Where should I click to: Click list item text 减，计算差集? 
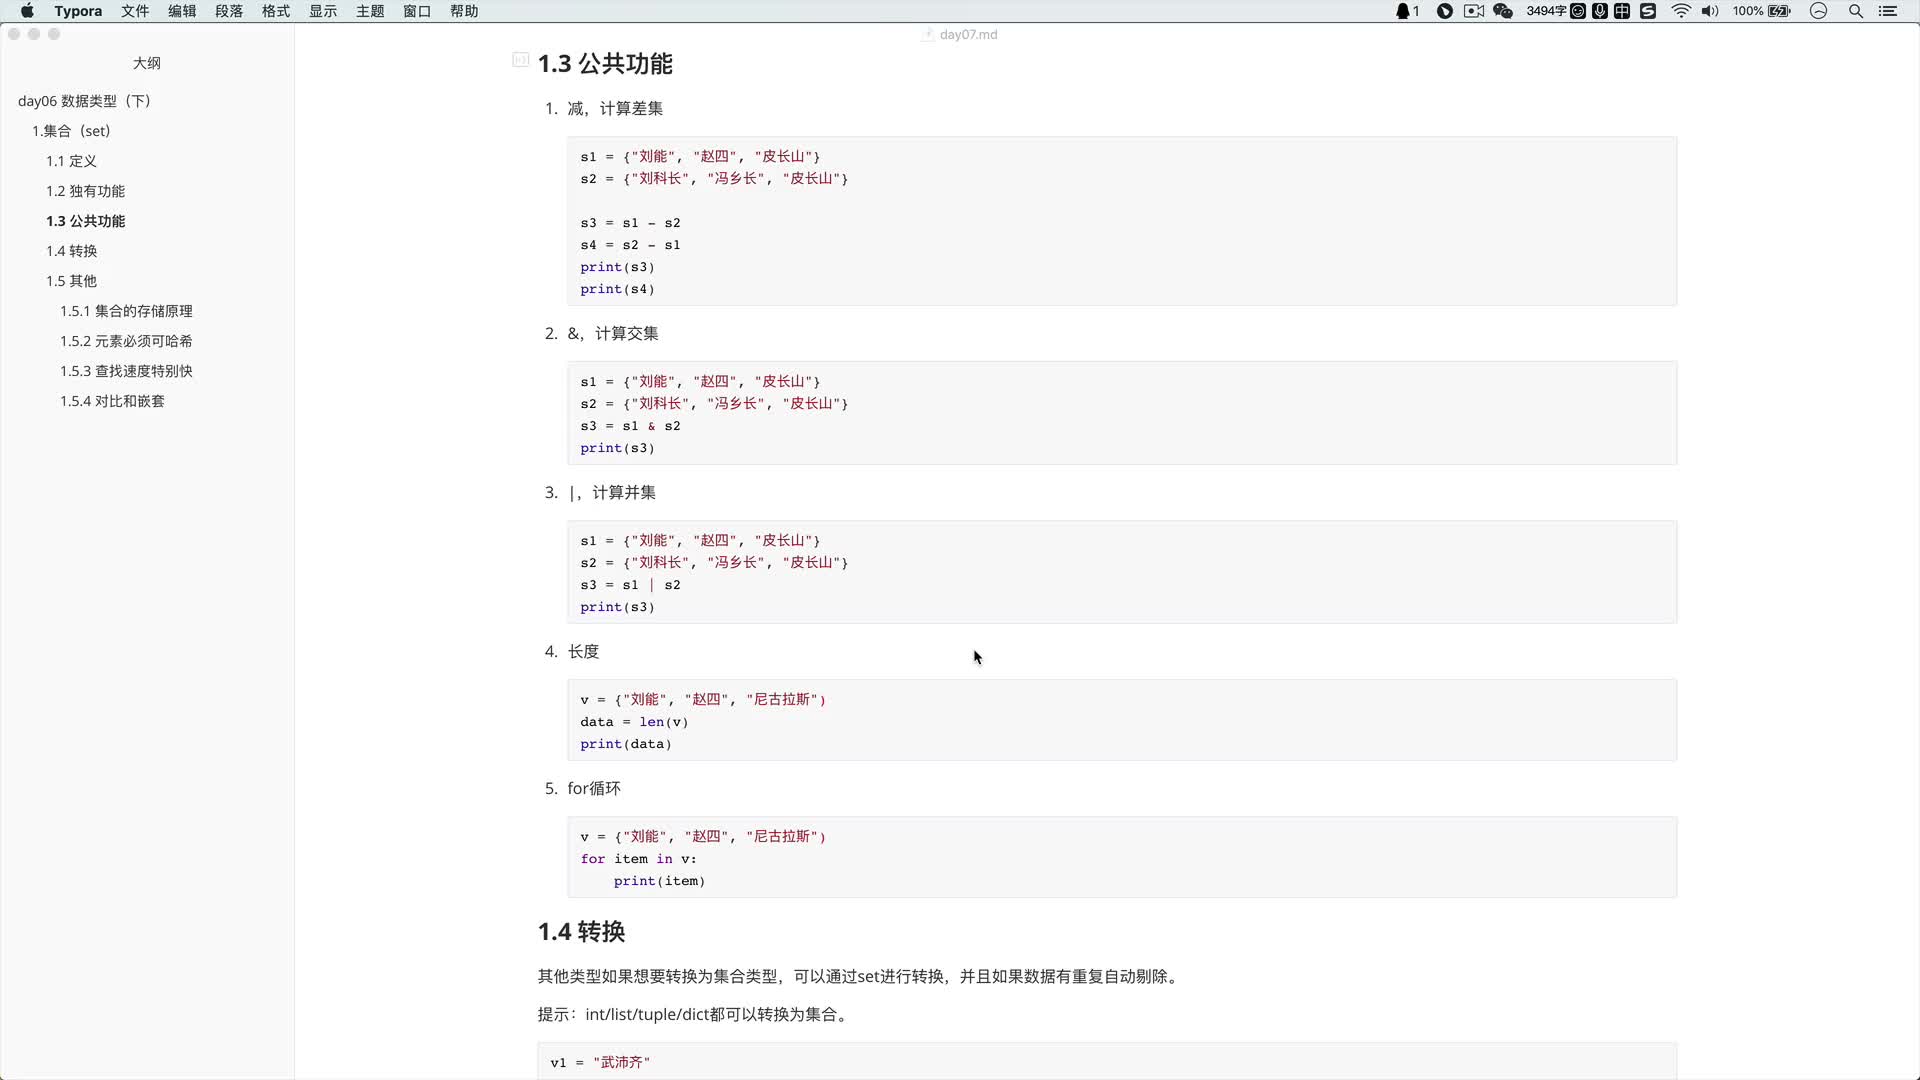tap(615, 108)
